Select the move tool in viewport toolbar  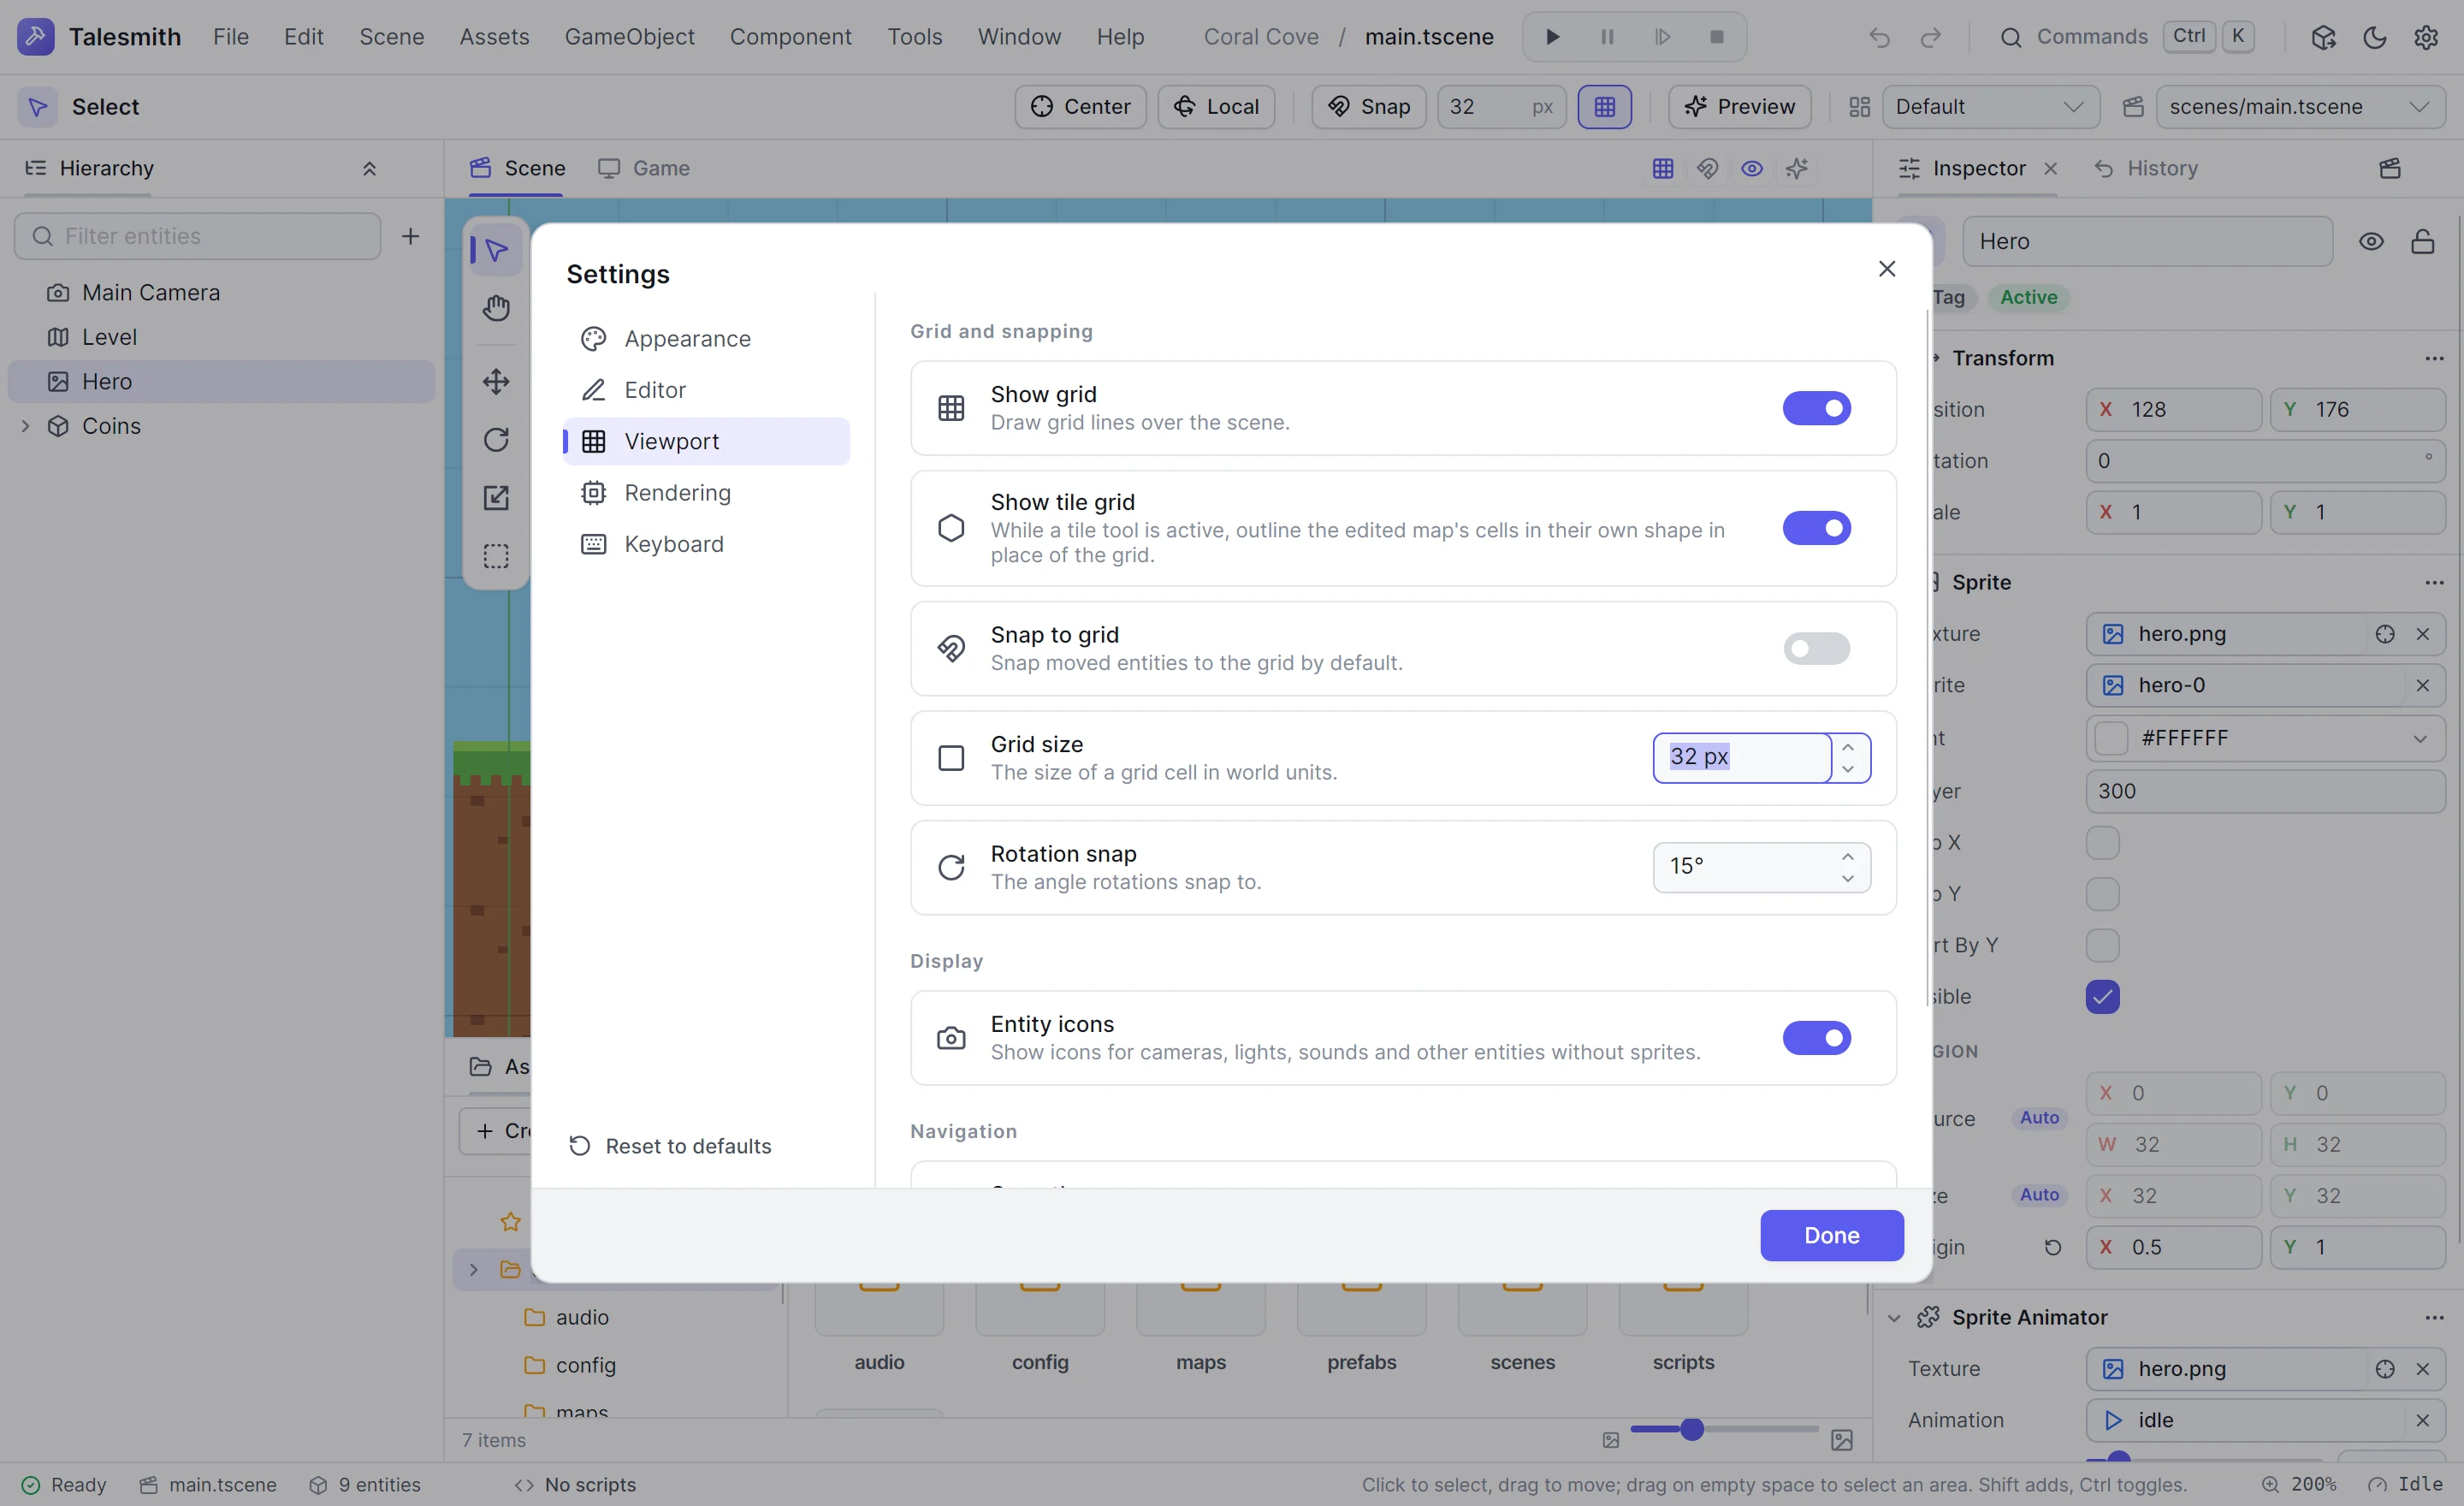496,381
